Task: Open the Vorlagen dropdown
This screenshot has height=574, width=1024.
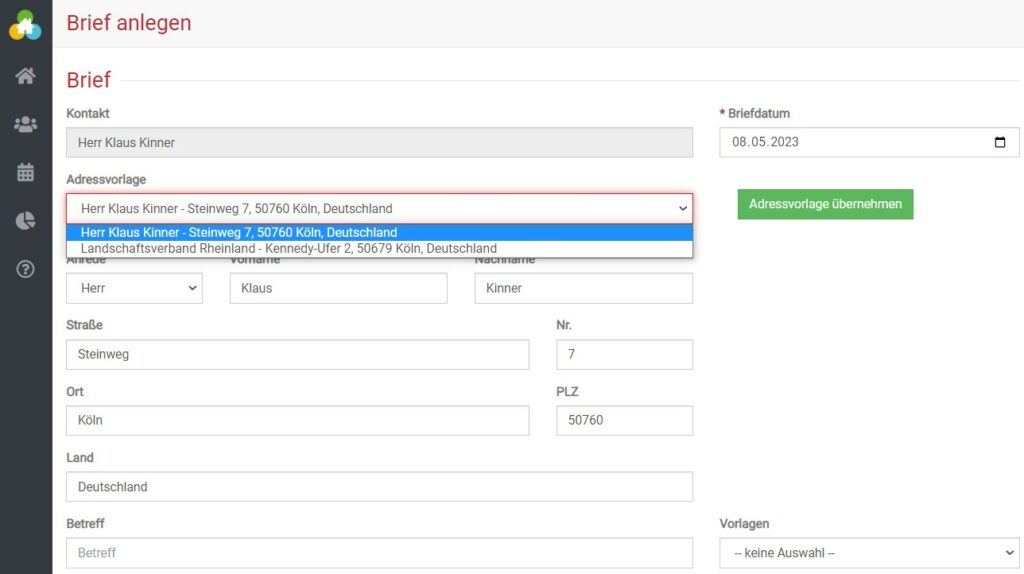Action: point(868,553)
